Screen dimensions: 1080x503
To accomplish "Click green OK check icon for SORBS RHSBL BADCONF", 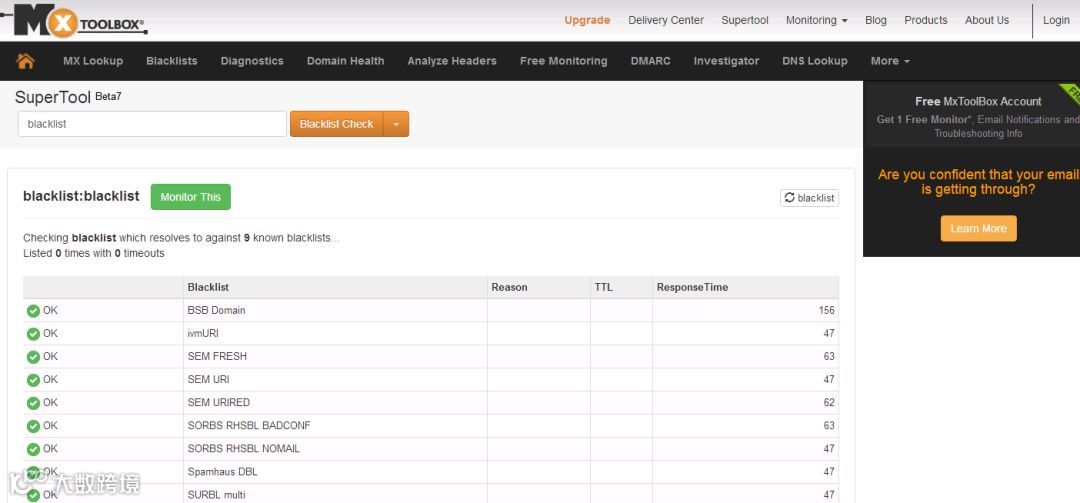I will pyautogui.click(x=33, y=426).
